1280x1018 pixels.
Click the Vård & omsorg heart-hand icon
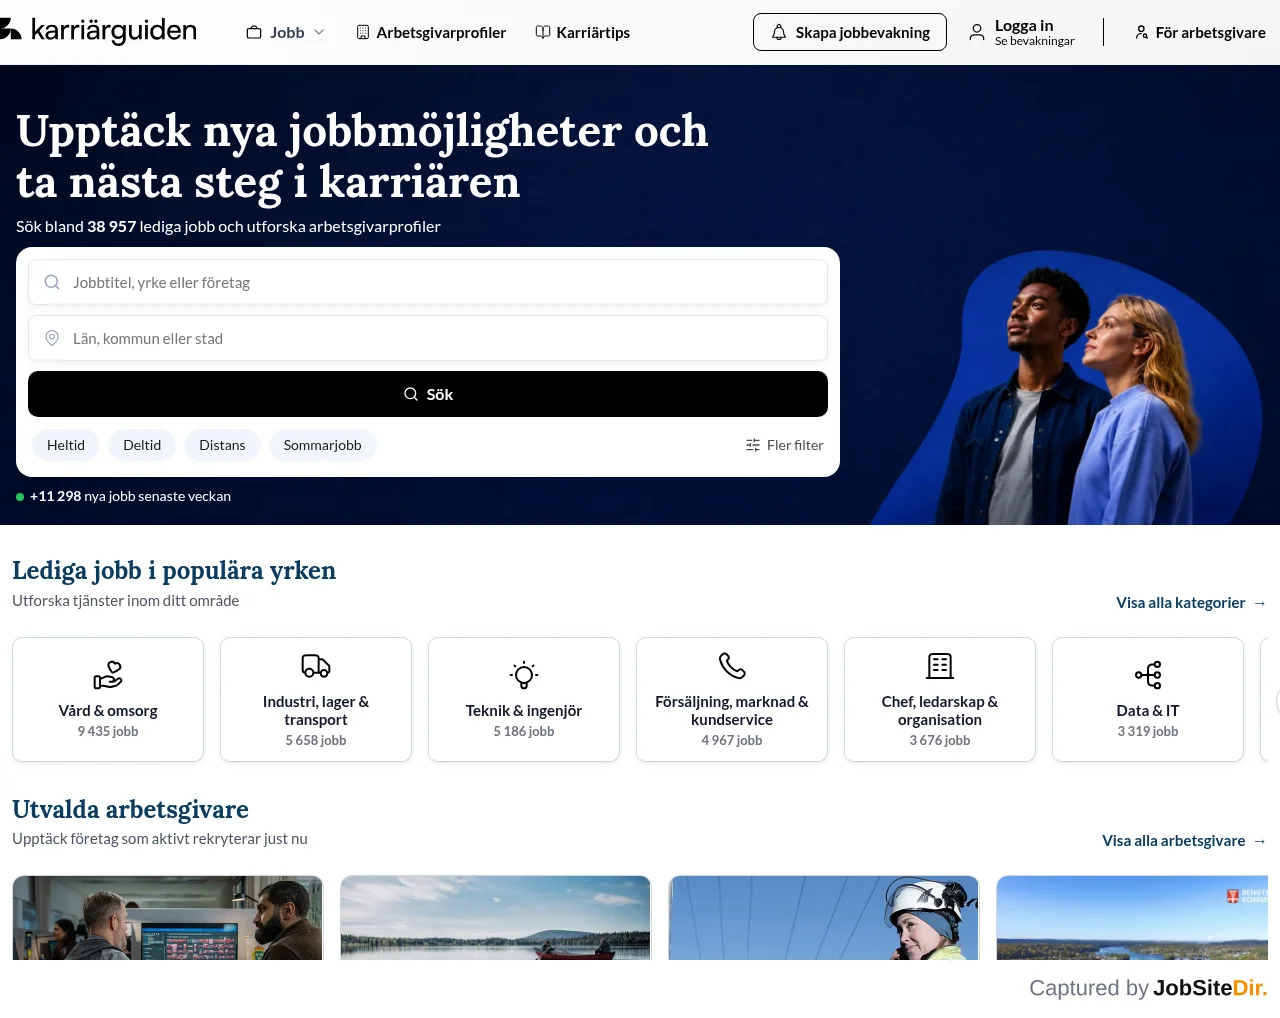pyautogui.click(x=108, y=675)
